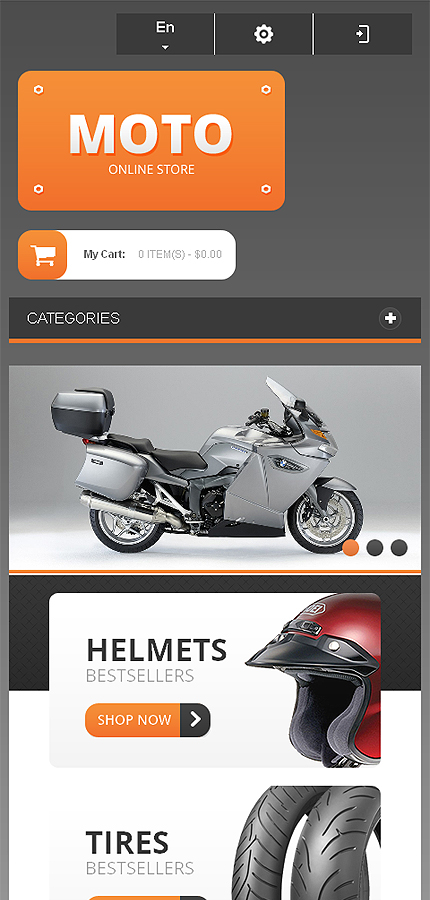
Task: Click the 0 ITEM(S) - $0.00 text
Action: click(x=180, y=254)
